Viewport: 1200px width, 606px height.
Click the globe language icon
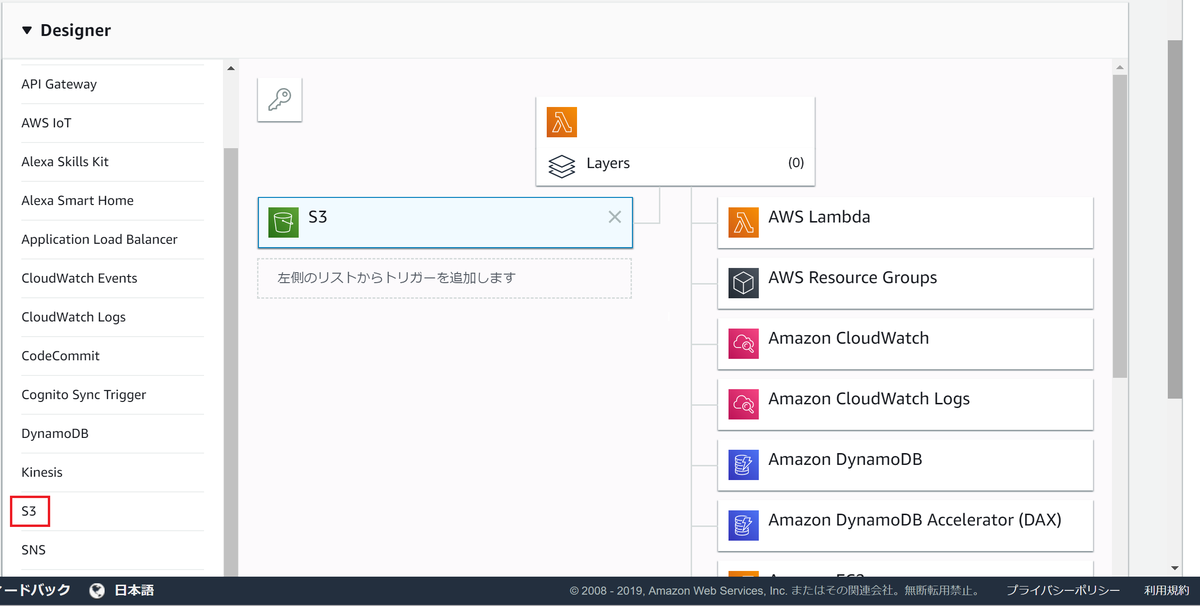(97, 591)
